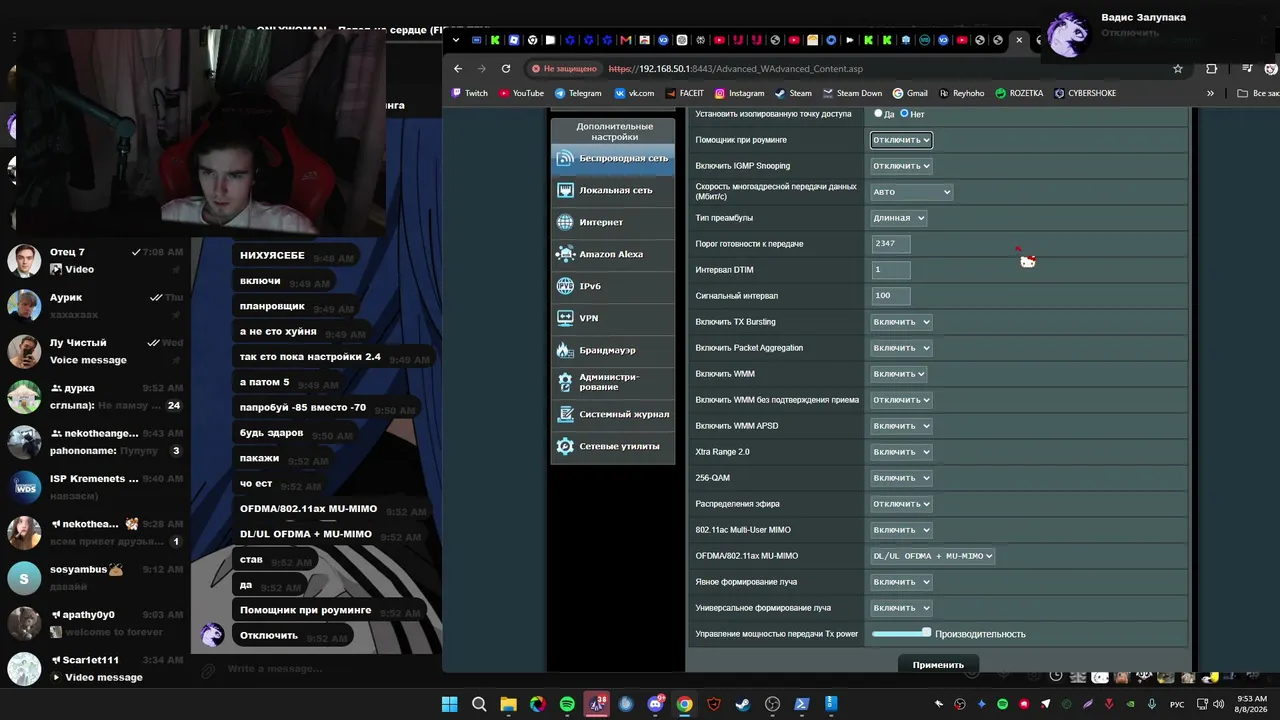This screenshot has width=1280, height=720.
Task: Click the Локальная сеть LAN icon
Action: (x=565, y=190)
